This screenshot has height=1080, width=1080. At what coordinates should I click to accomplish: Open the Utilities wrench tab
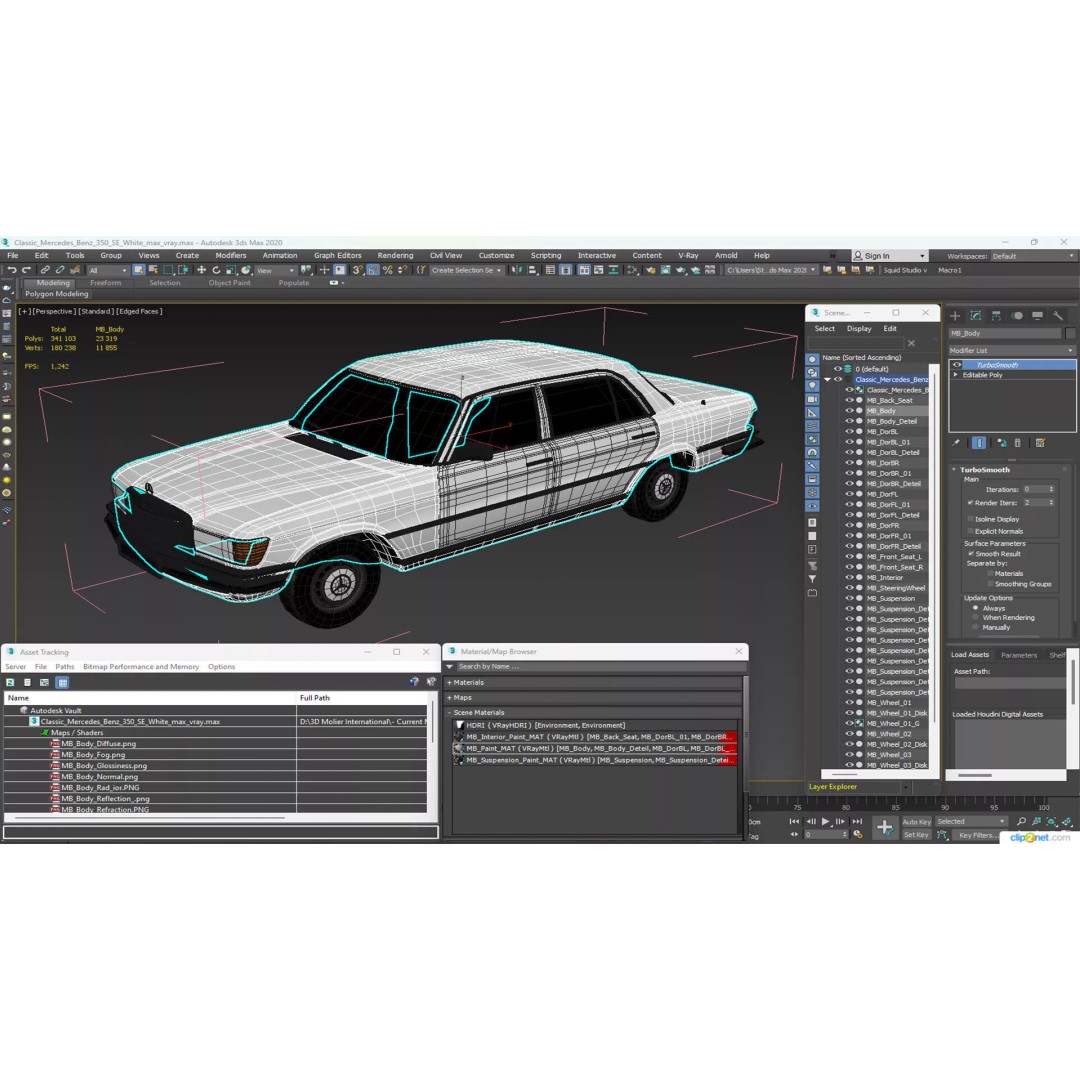click(1058, 315)
